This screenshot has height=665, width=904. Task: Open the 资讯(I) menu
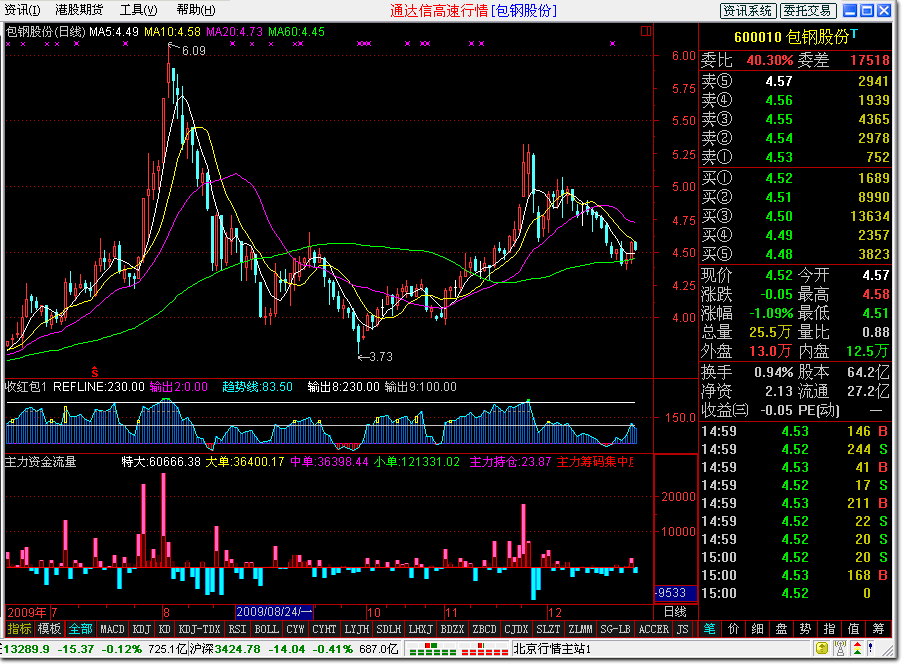(22, 10)
